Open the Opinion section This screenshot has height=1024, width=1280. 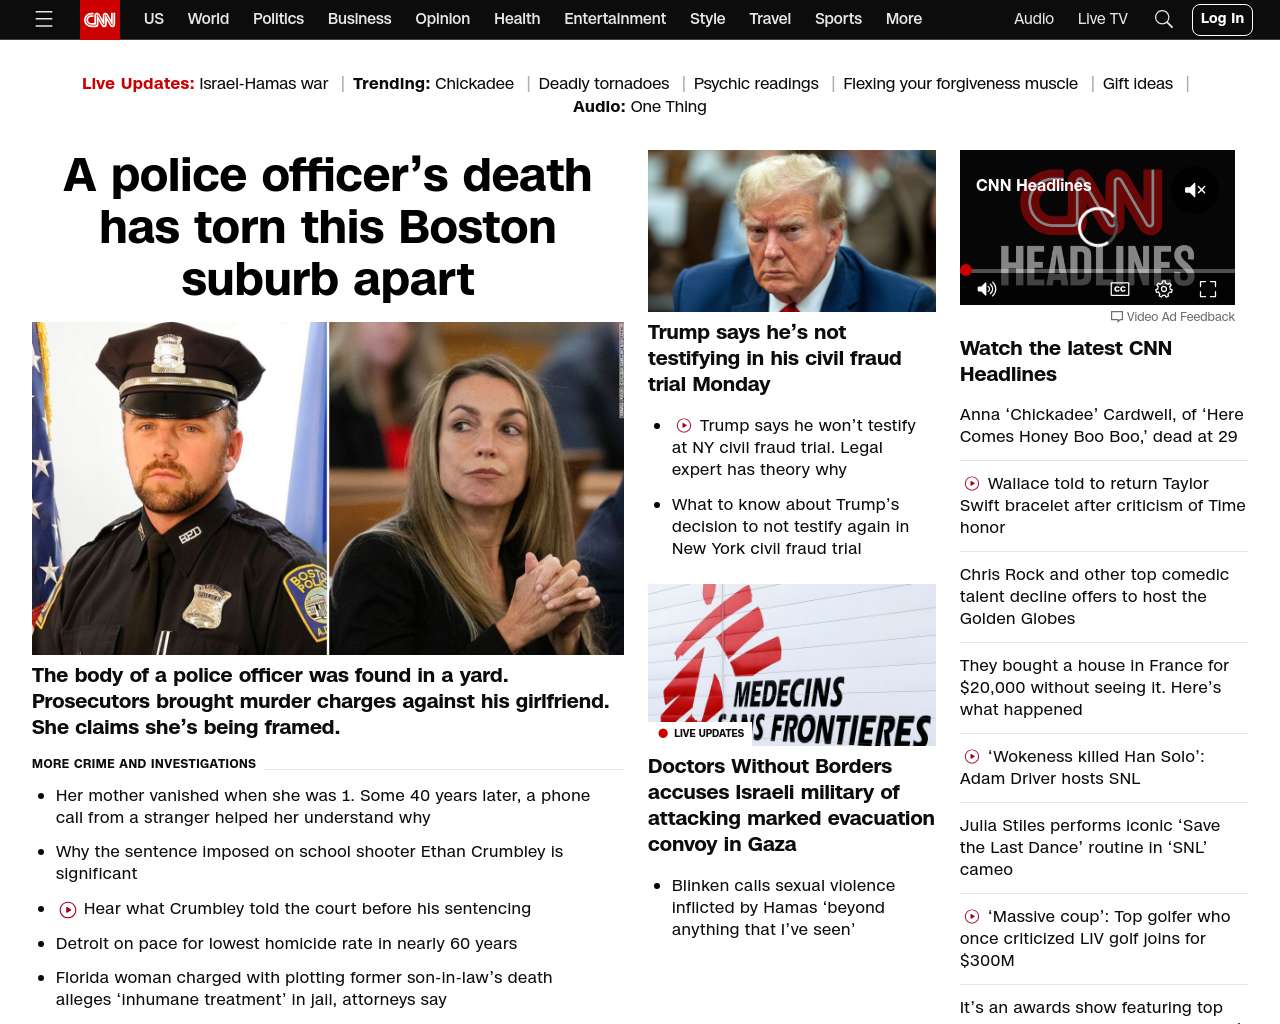442,19
